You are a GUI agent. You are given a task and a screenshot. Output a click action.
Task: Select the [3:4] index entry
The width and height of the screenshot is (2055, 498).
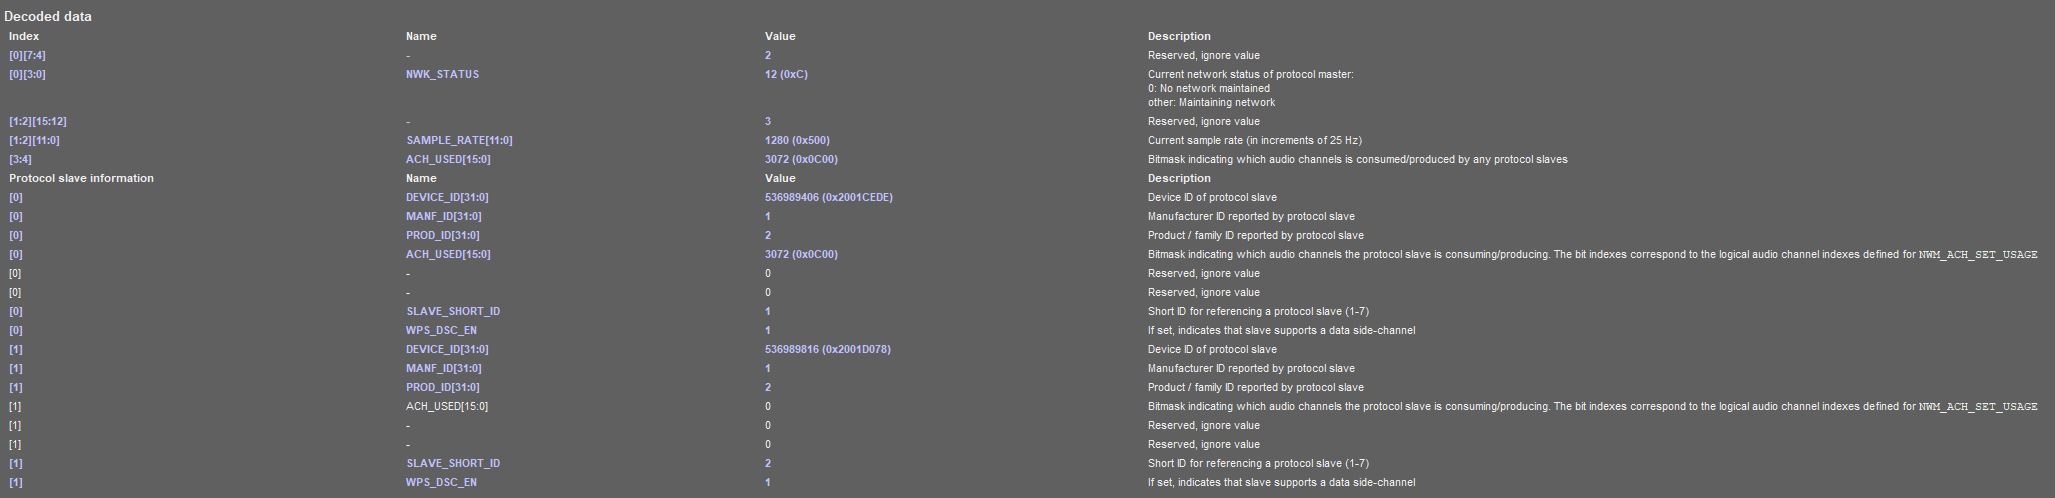20,160
